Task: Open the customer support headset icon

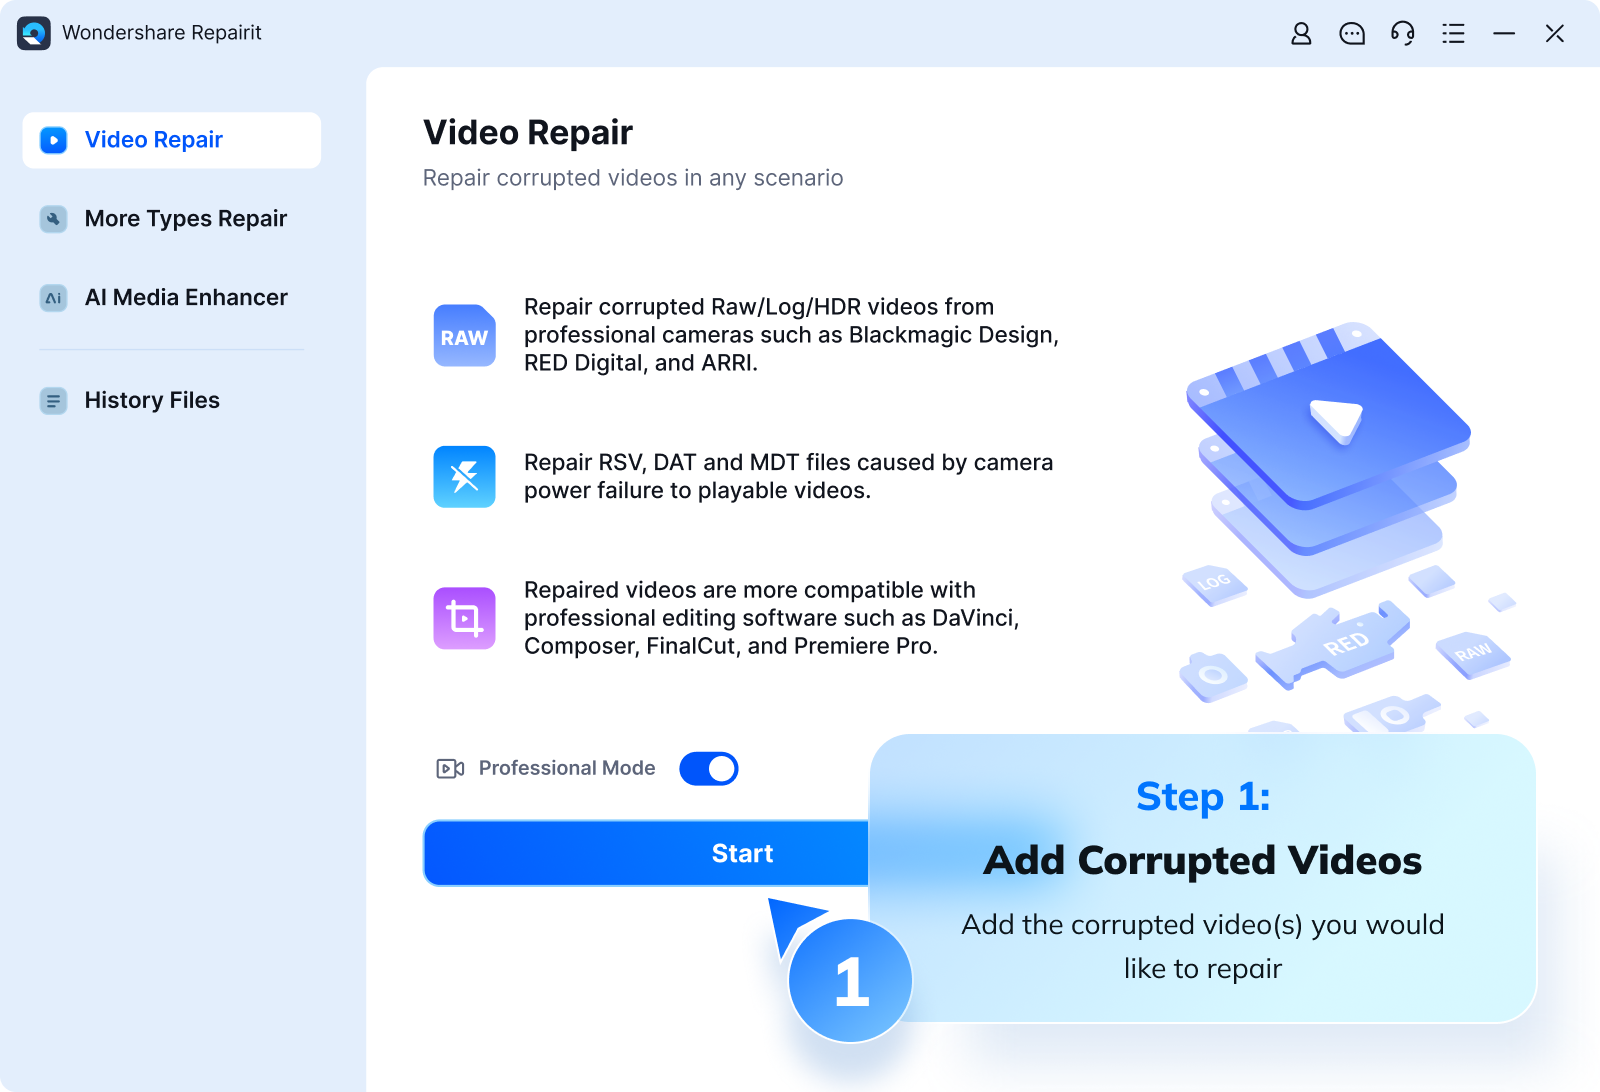Action: point(1403,34)
